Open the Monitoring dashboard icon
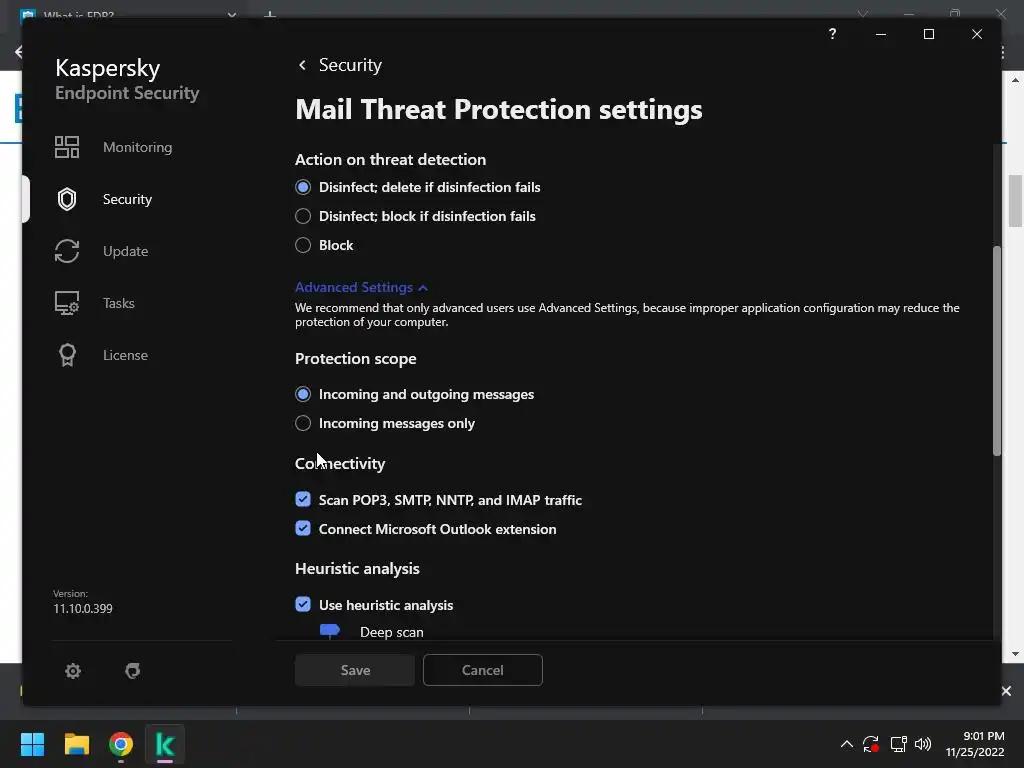 point(67,147)
